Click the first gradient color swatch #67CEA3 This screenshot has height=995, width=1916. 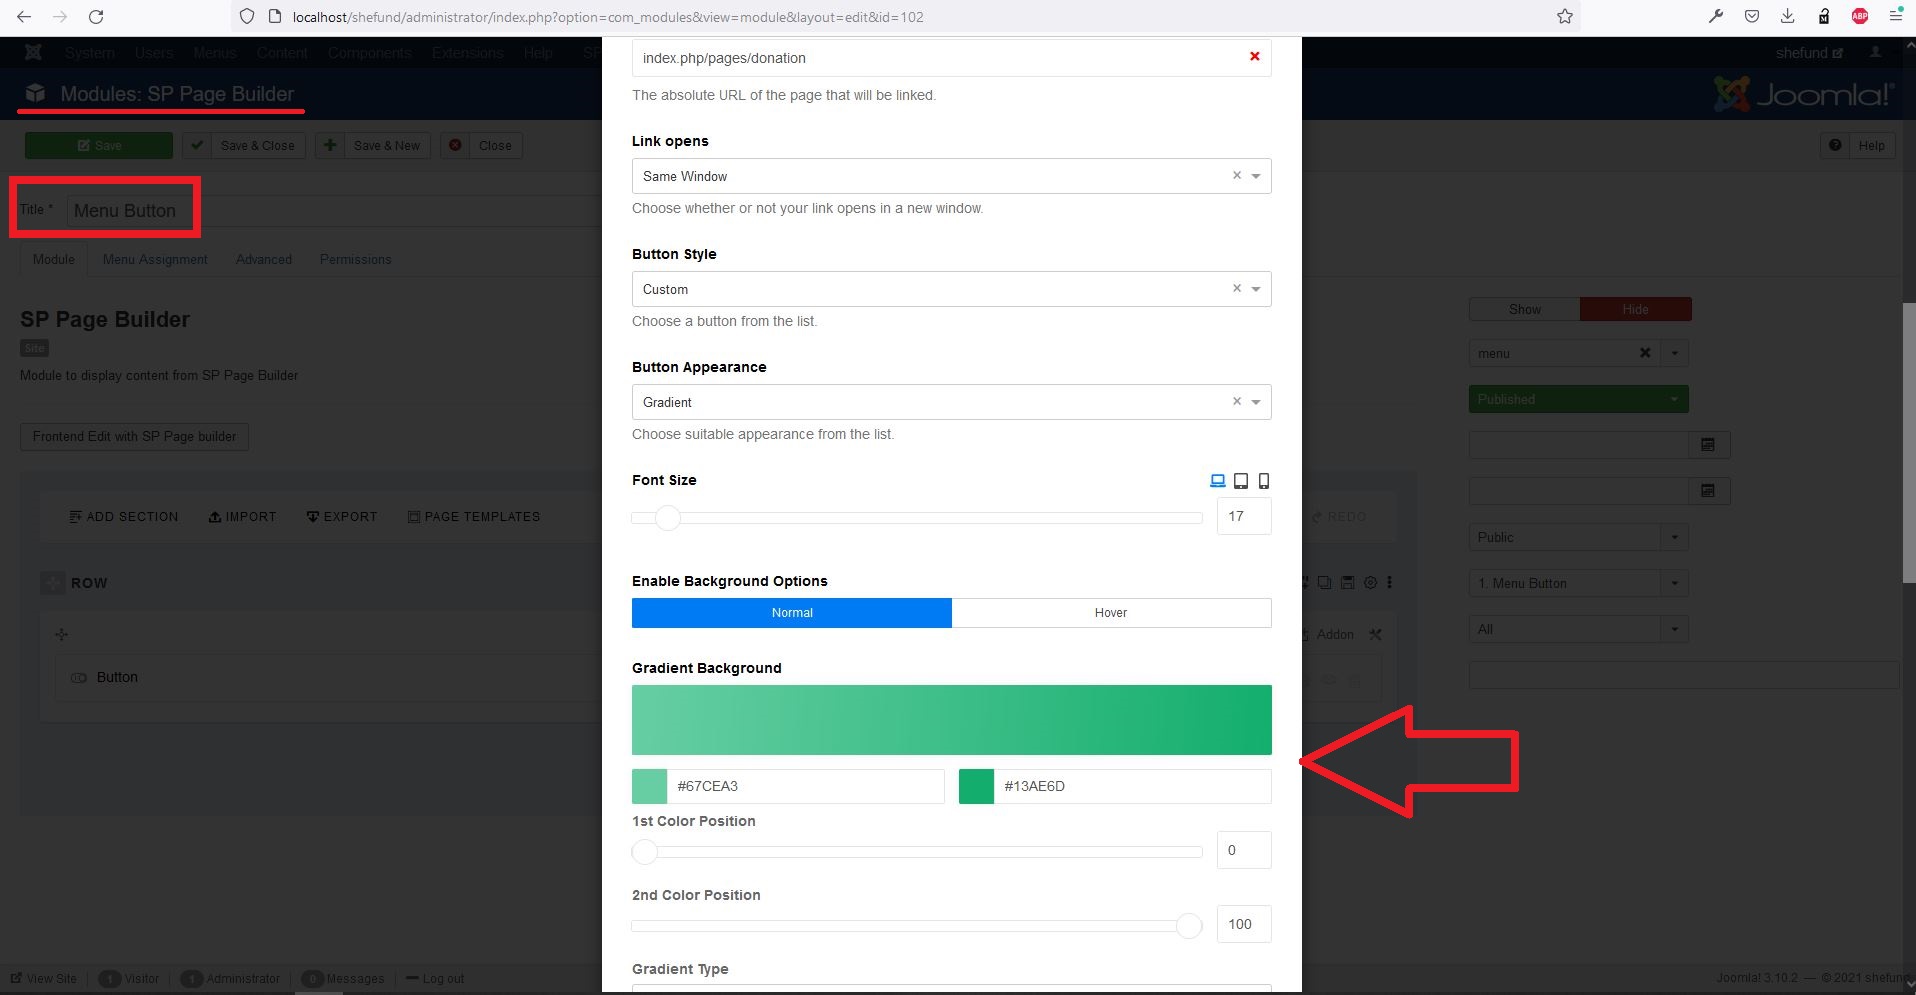649,786
